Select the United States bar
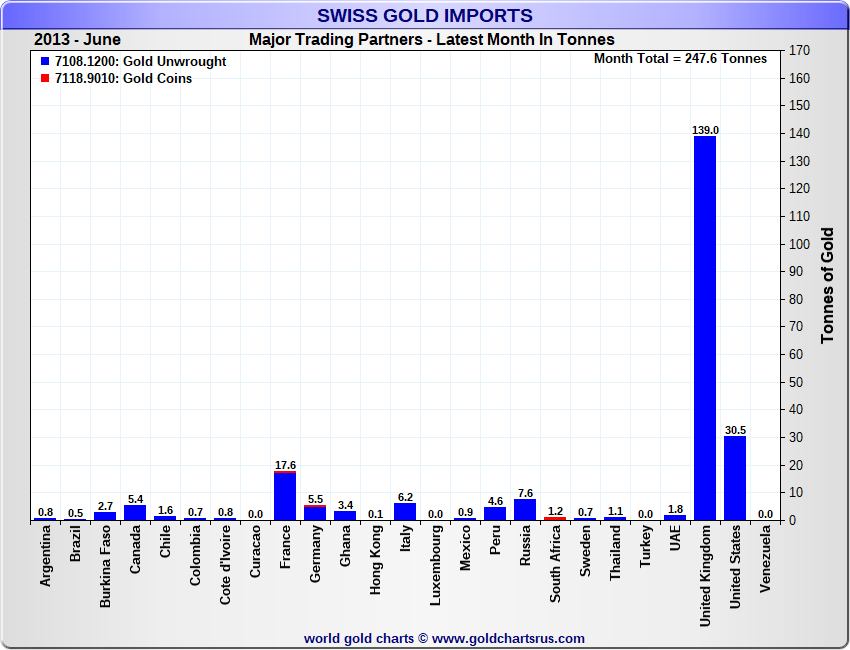This screenshot has width=850, height=650. pos(735,478)
